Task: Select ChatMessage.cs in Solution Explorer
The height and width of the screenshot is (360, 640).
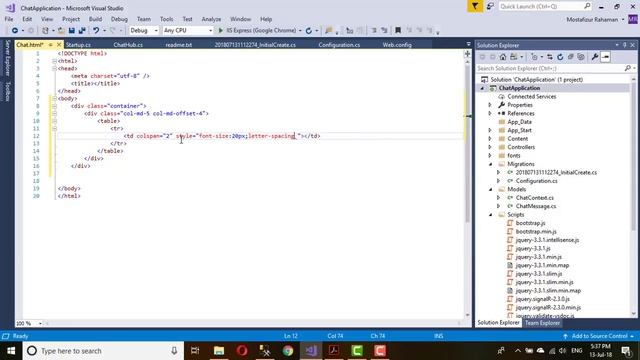Action: 536,206
